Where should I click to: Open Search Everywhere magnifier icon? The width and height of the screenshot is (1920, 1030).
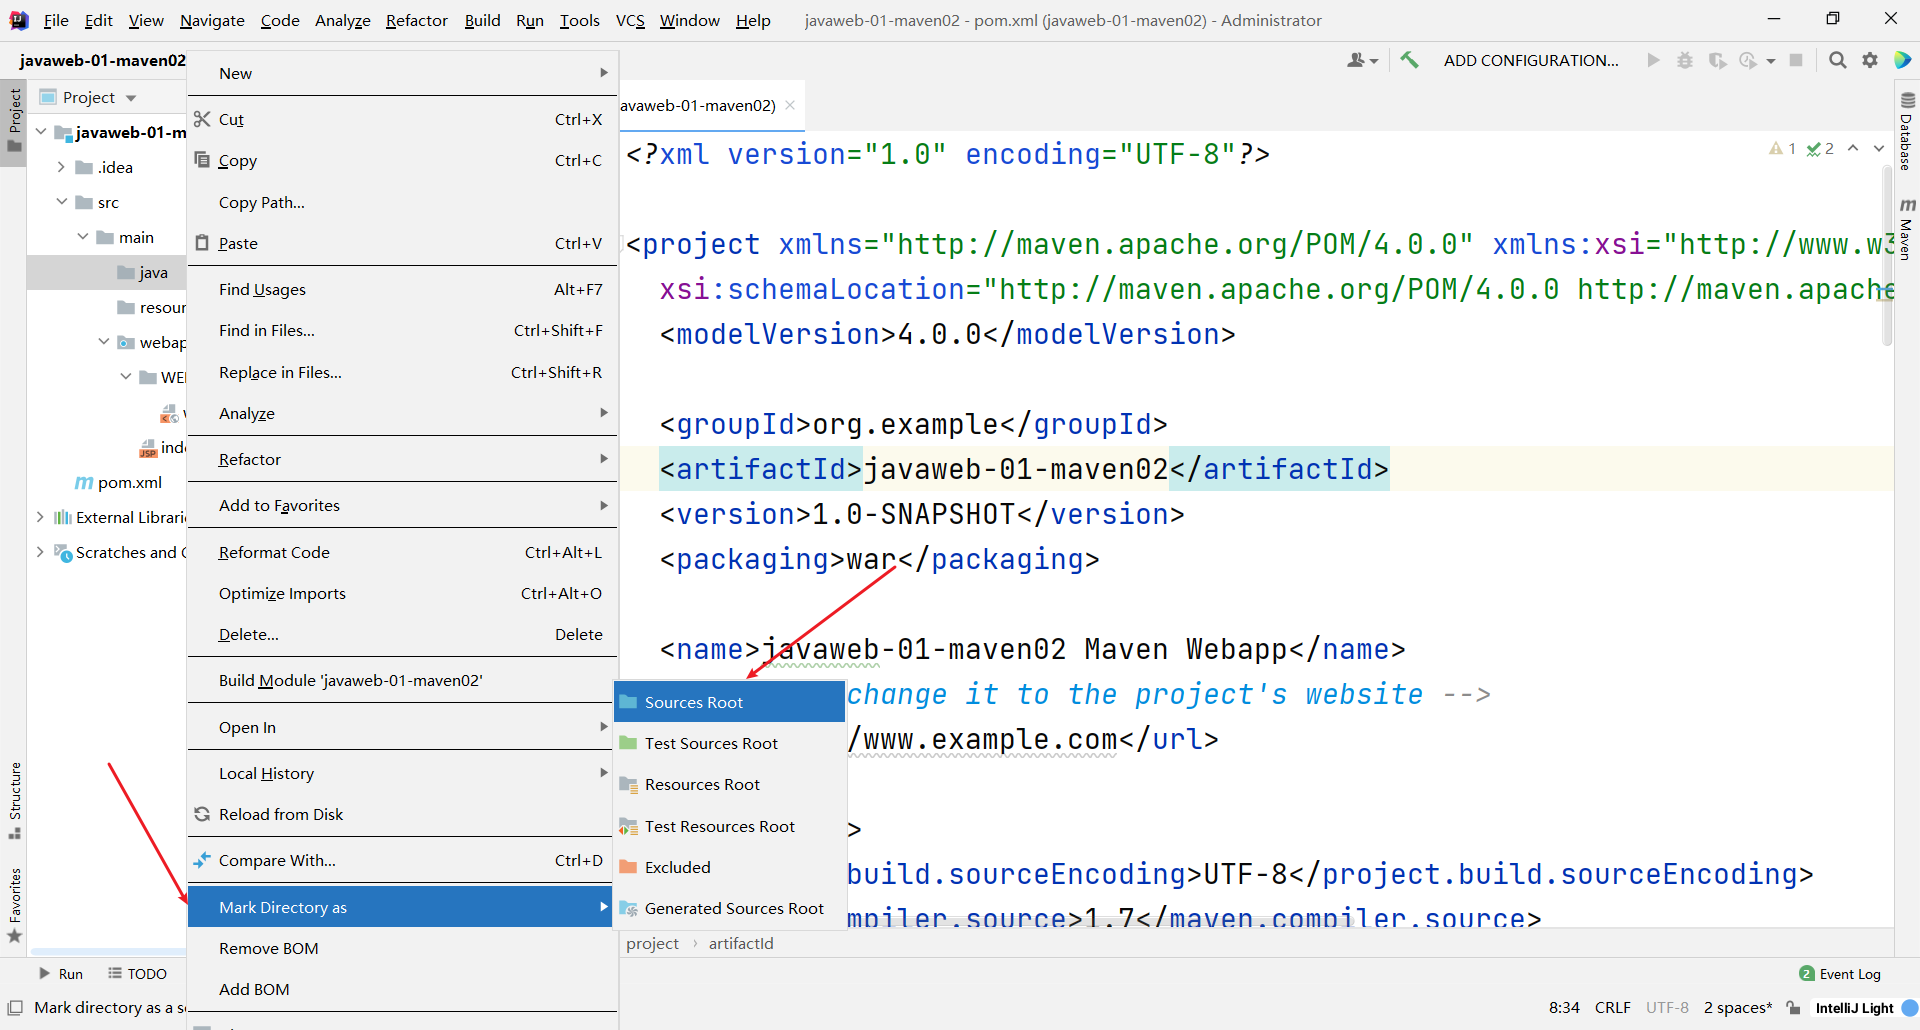(x=1837, y=60)
